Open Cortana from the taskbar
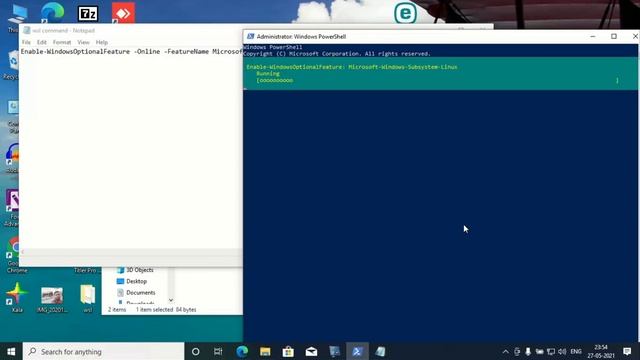This screenshot has height=360, width=640. point(196,351)
